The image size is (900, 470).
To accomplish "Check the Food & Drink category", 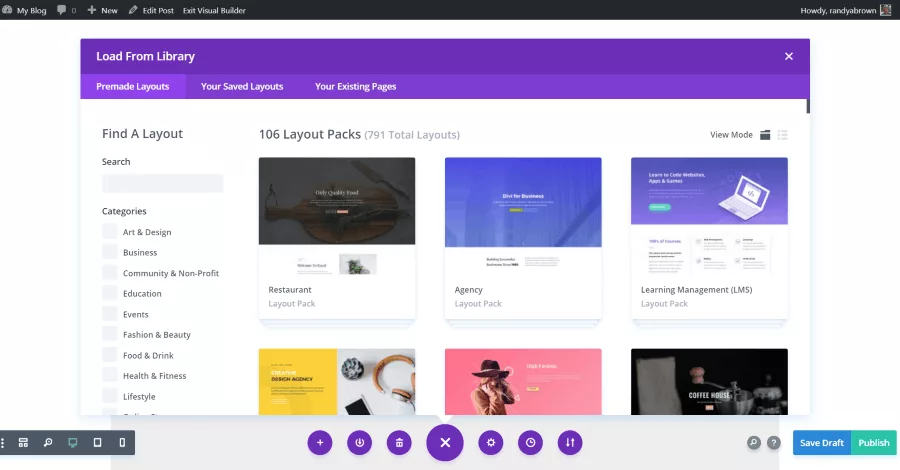I will [x=110, y=355].
